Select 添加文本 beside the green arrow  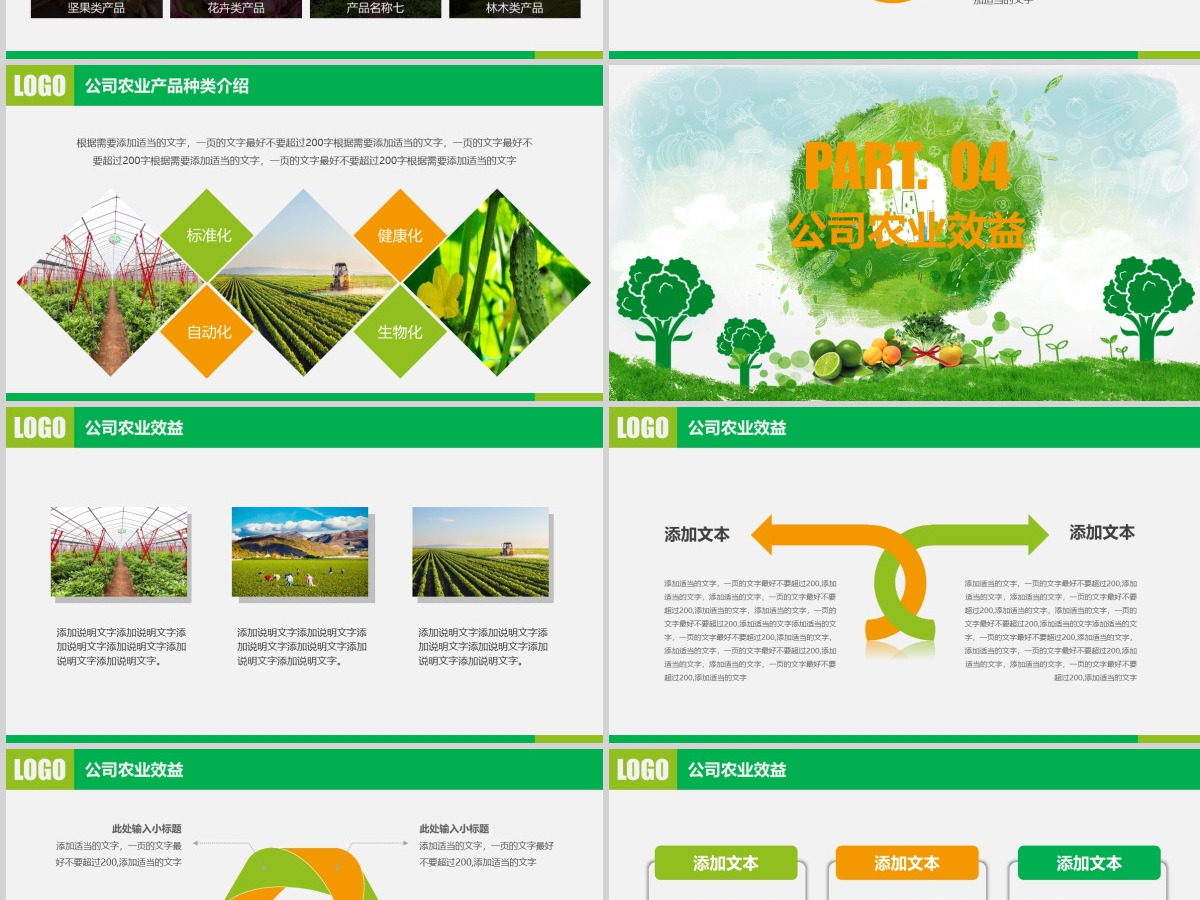tap(1102, 533)
